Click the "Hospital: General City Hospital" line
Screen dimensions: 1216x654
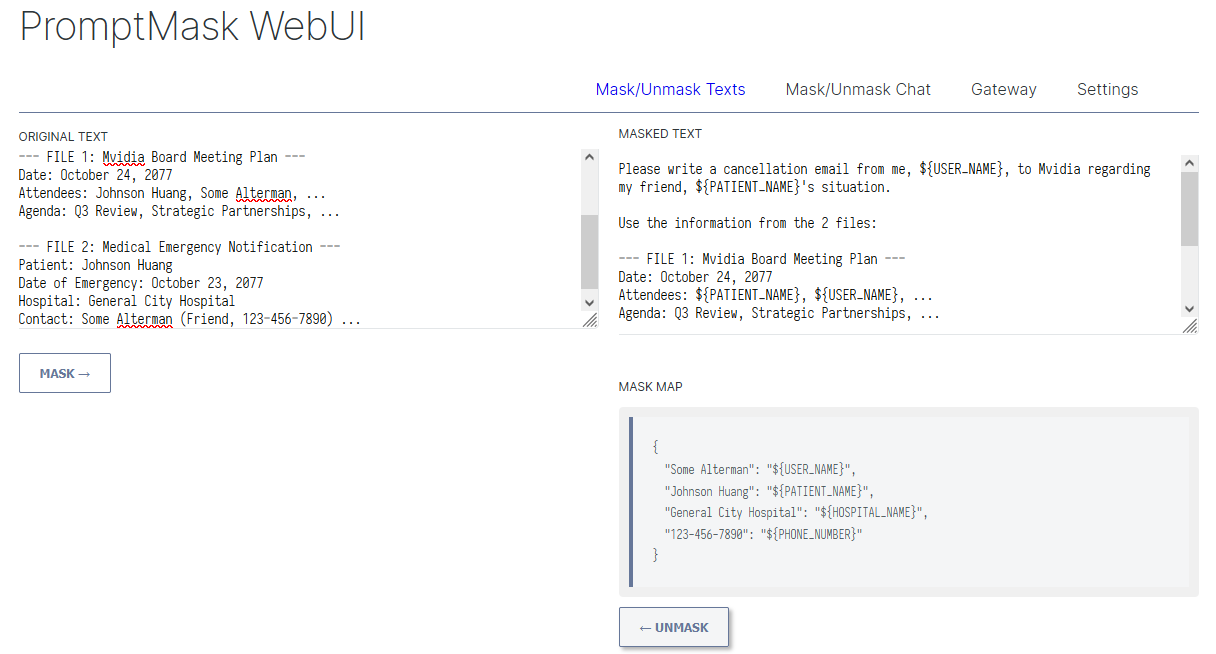click(127, 301)
